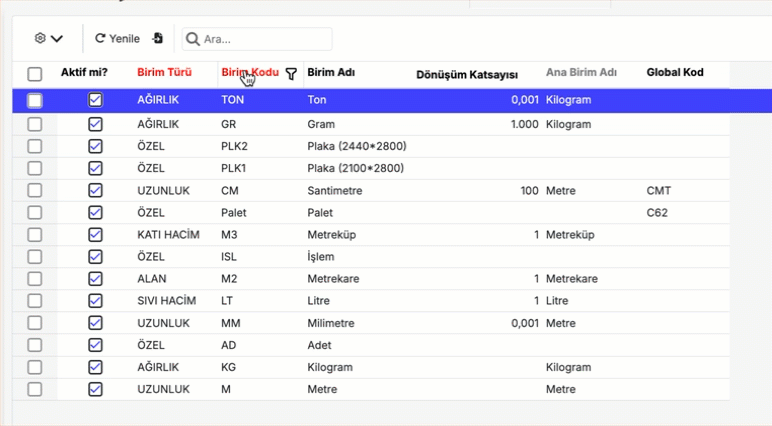Click the Dönüşüm Katsayısı column header
This screenshot has width=772, height=426.
[x=467, y=74]
